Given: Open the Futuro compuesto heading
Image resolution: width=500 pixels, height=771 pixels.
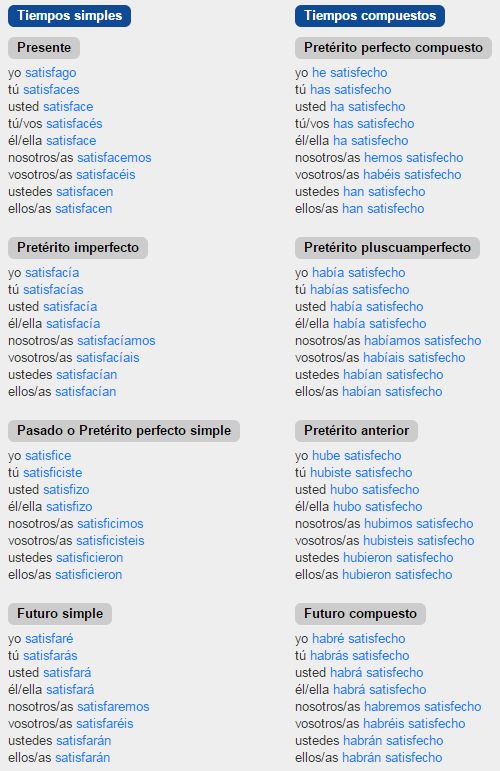Looking at the screenshot, I should click(360, 614).
